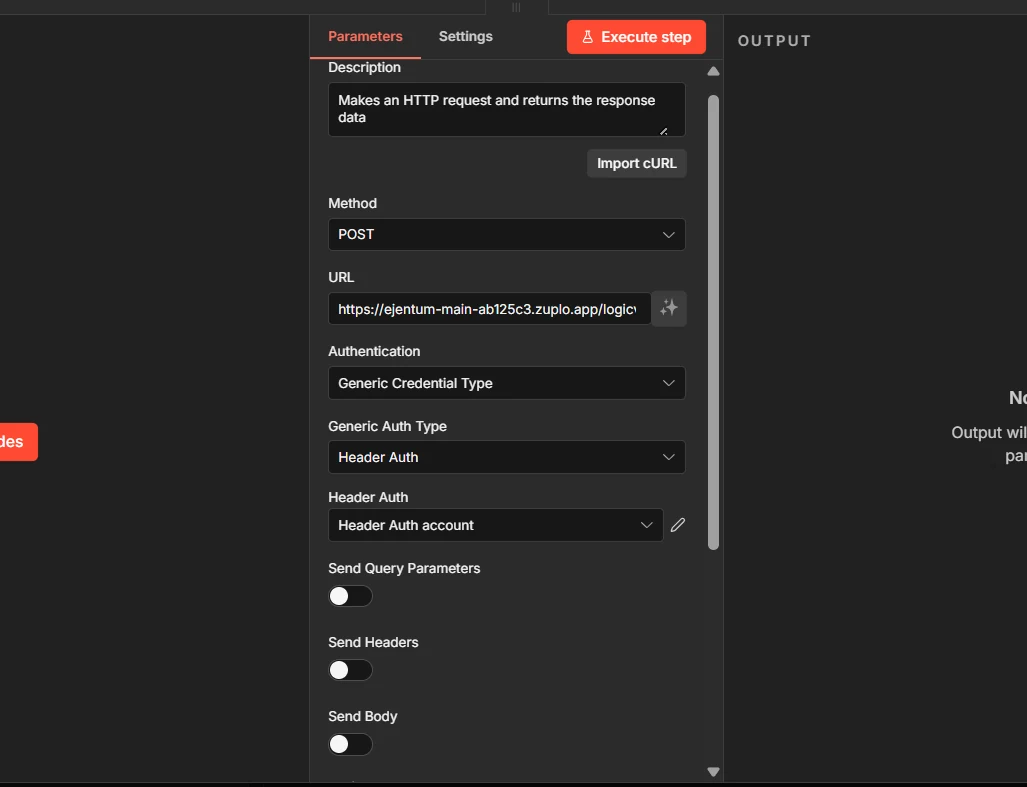Open the Method dropdown showing POST

pos(506,234)
